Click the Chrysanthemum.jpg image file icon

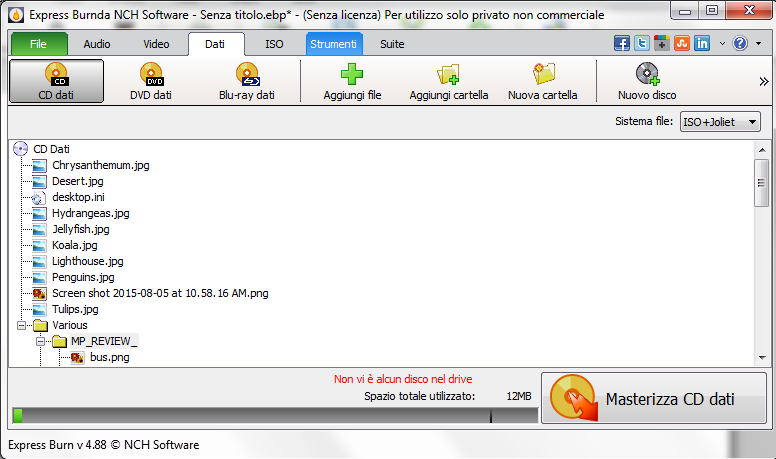click(x=40, y=165)
